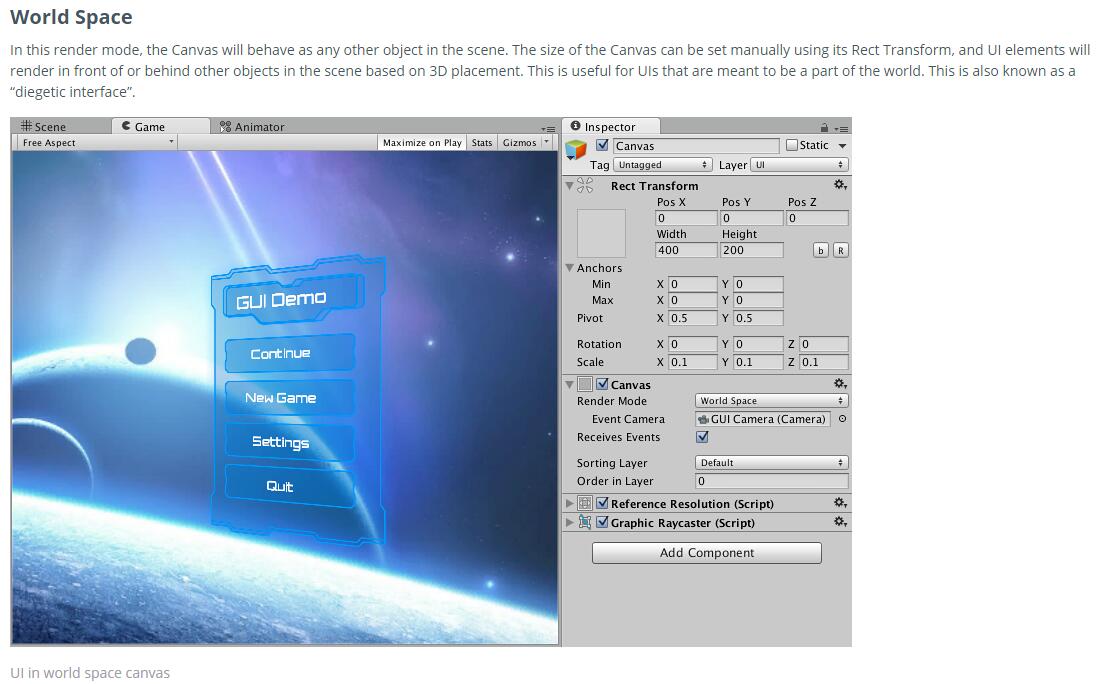This screenshot has height=684, width=1111.
Task: Click the Height field showing 200
Action: (752, 250)
